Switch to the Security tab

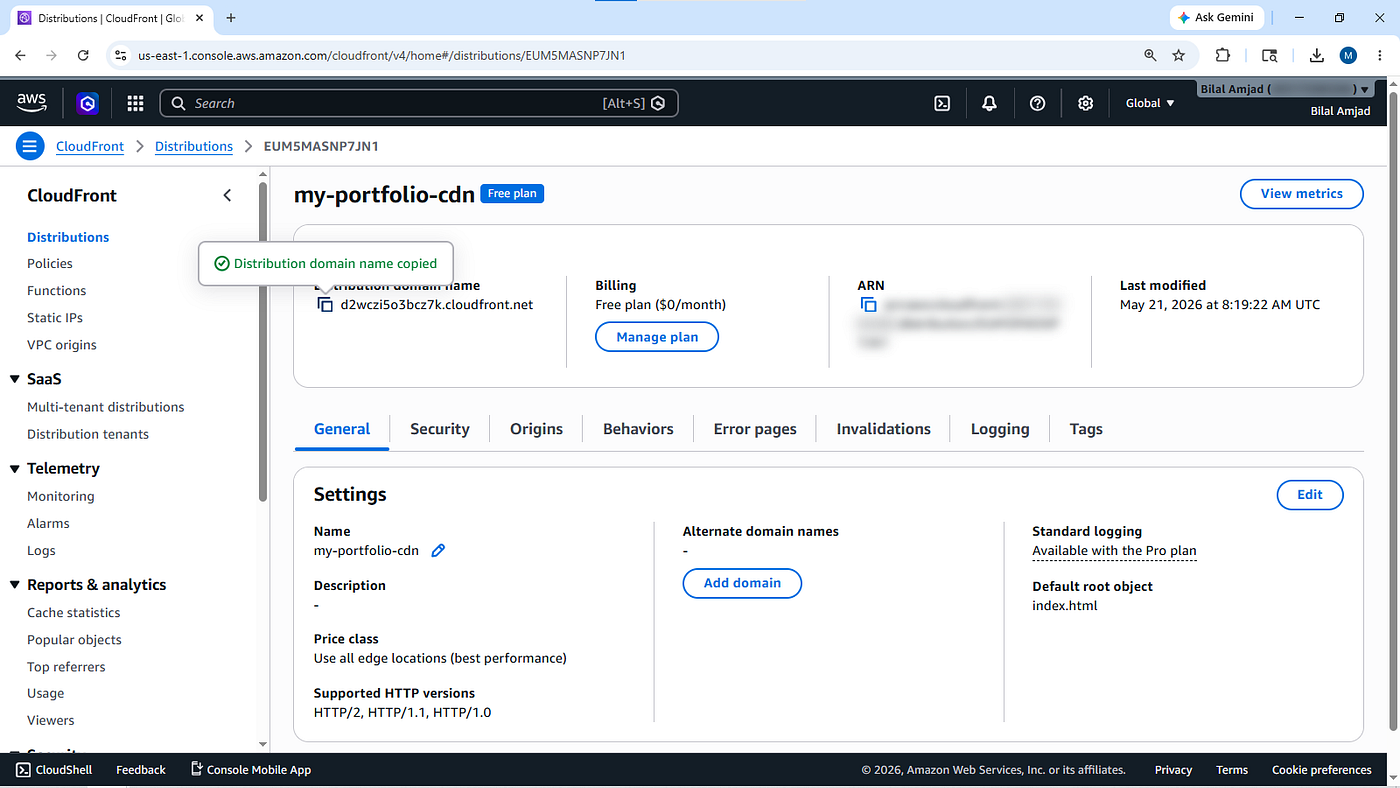point(440,429)
